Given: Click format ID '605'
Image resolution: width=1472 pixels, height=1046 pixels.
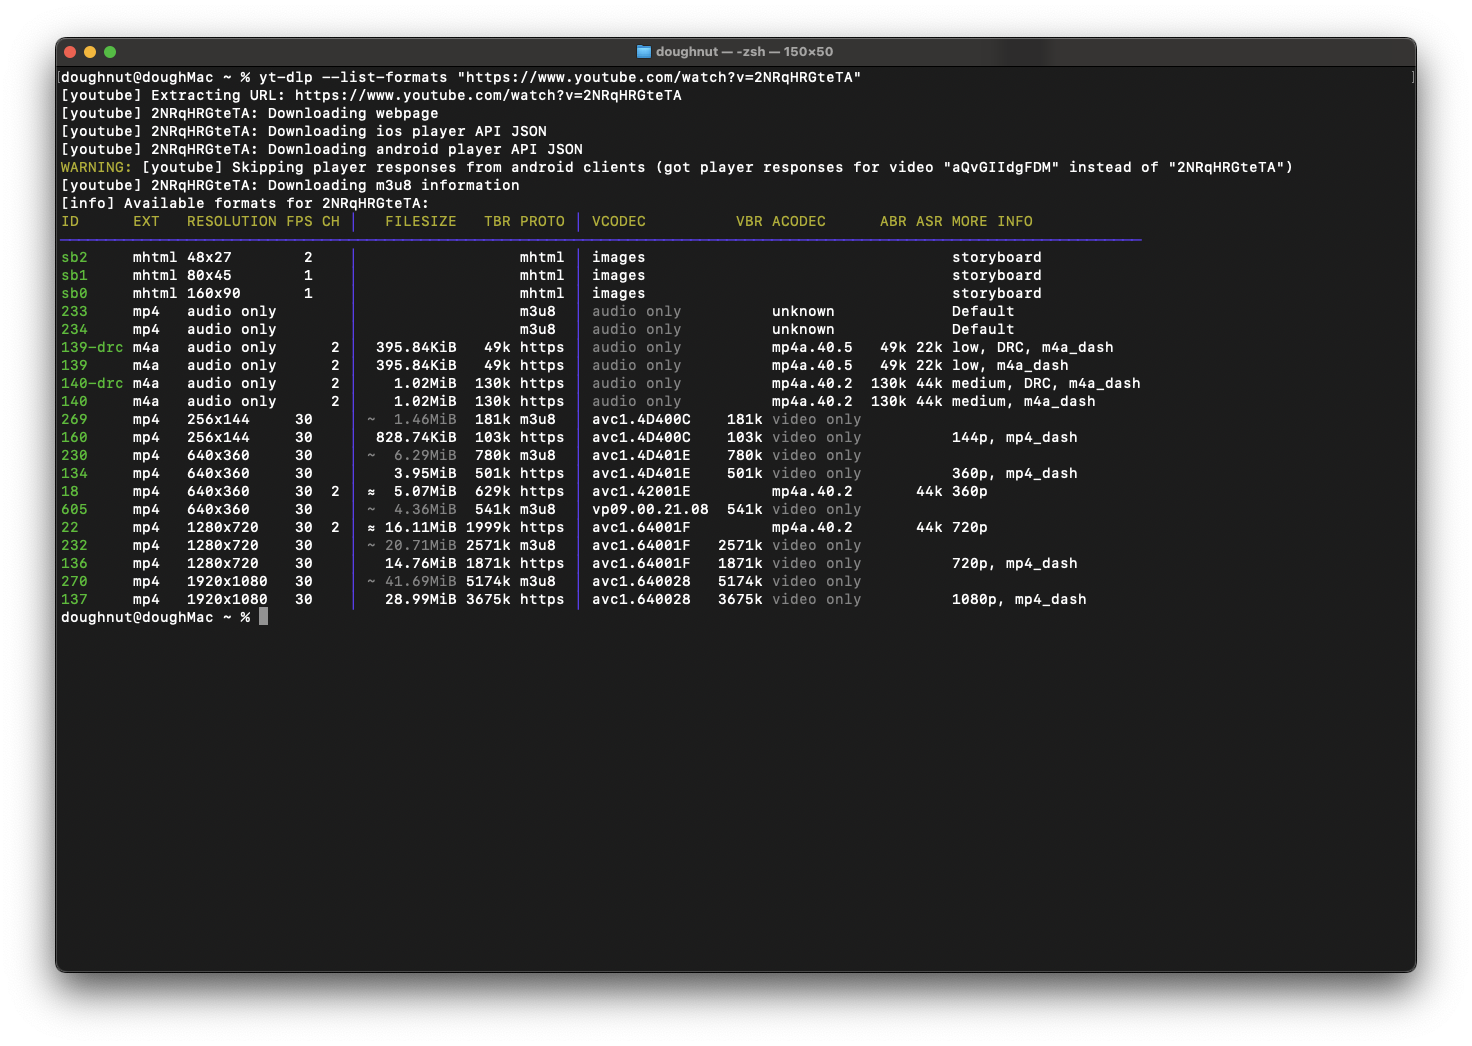Looking at the screenshot, I should 74,509.
